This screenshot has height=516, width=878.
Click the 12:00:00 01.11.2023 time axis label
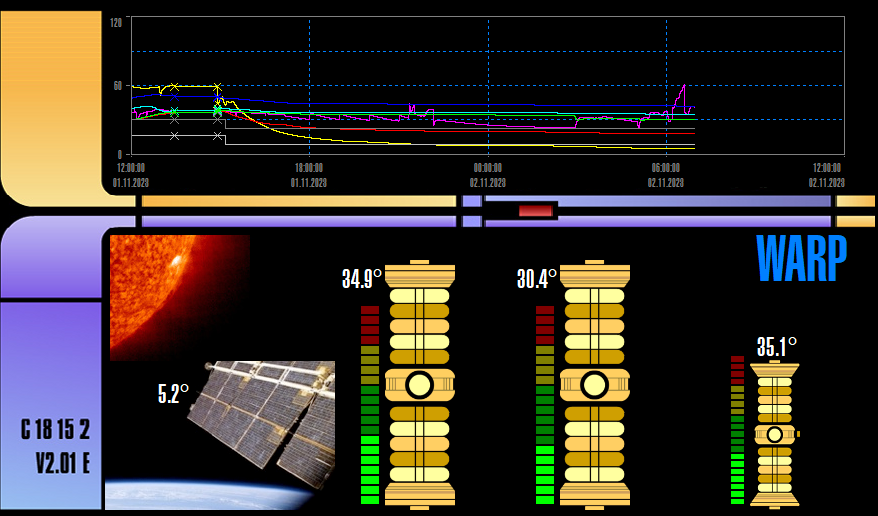130,175
